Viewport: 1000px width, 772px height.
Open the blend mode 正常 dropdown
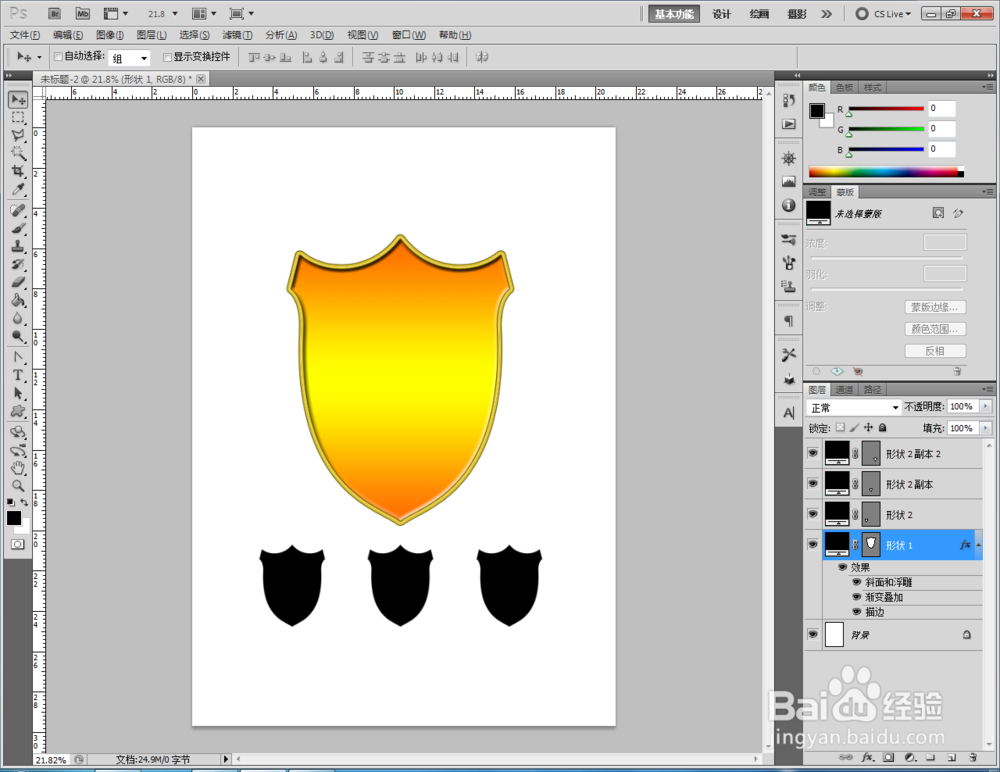(853, 407)
